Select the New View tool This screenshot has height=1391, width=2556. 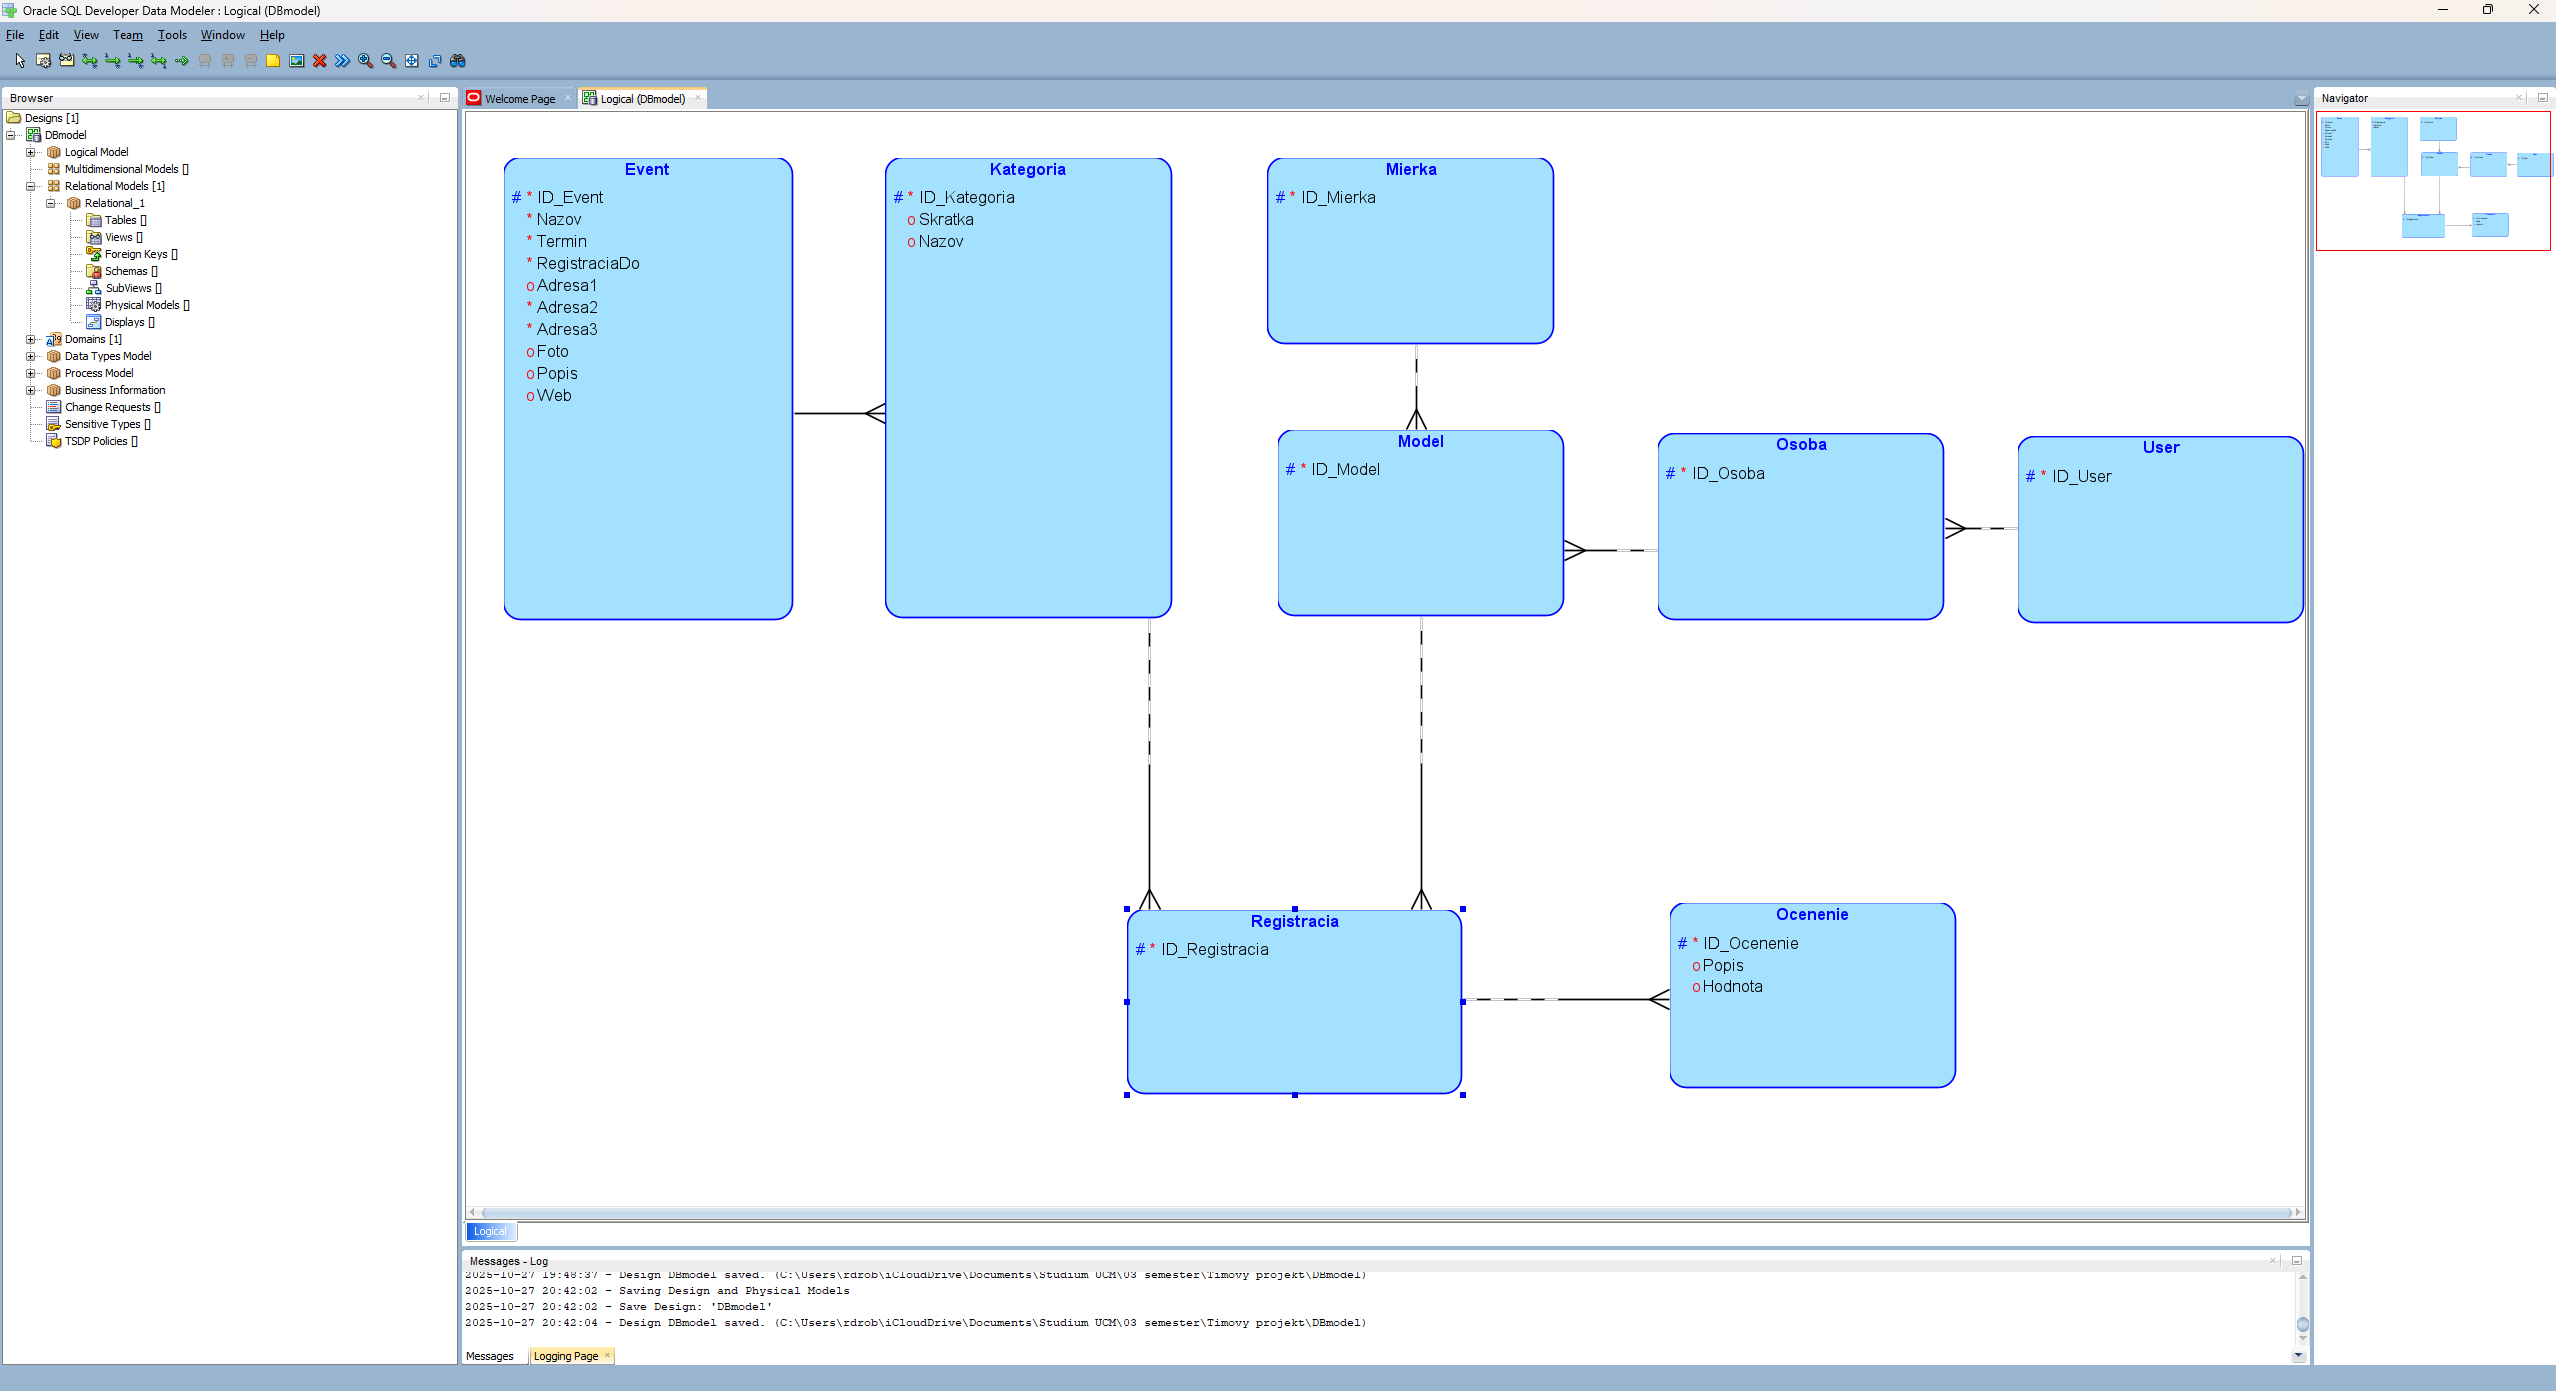[66, 61]
